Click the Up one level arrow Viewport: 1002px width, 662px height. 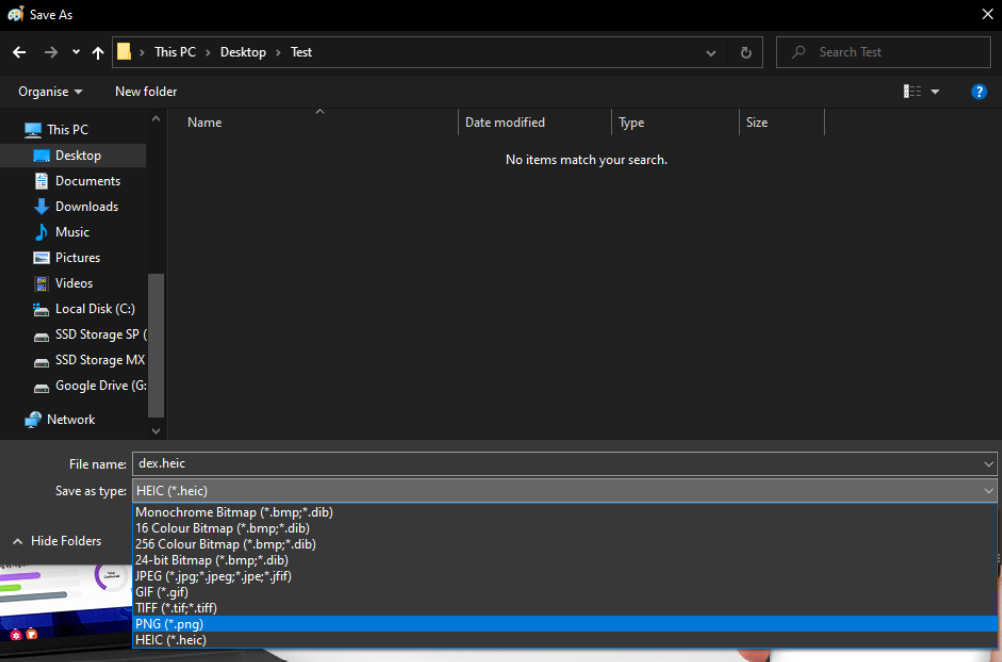(x=97, y=52)
